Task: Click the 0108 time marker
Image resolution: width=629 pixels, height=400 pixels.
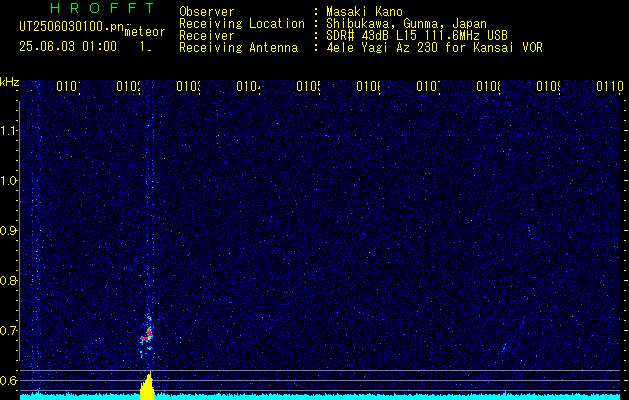Action: click(x=488, y=86)
